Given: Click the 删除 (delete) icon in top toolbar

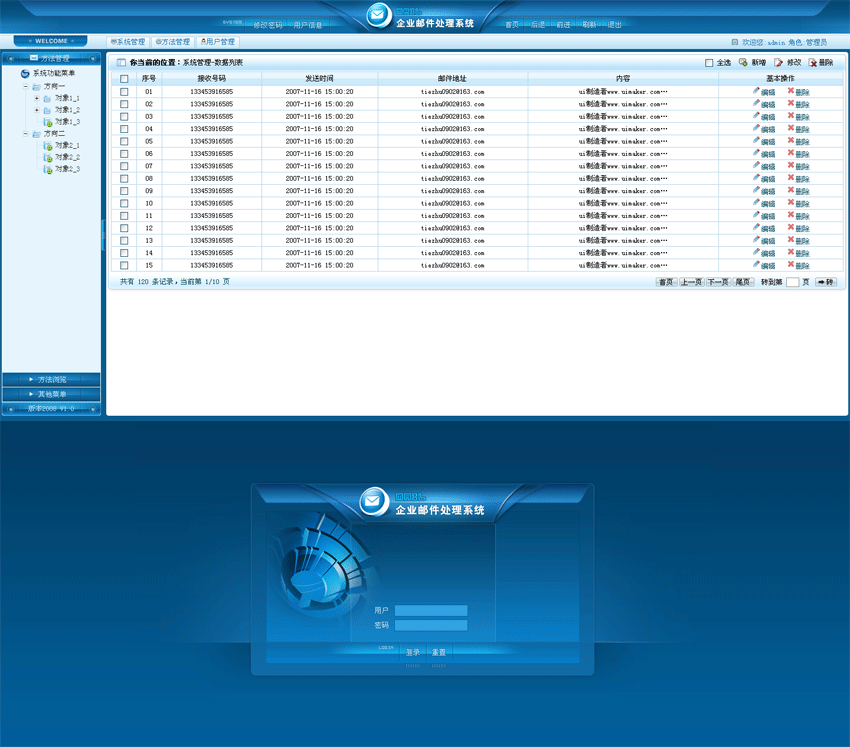Looking at the screenshot, I should tap(813, 63).
